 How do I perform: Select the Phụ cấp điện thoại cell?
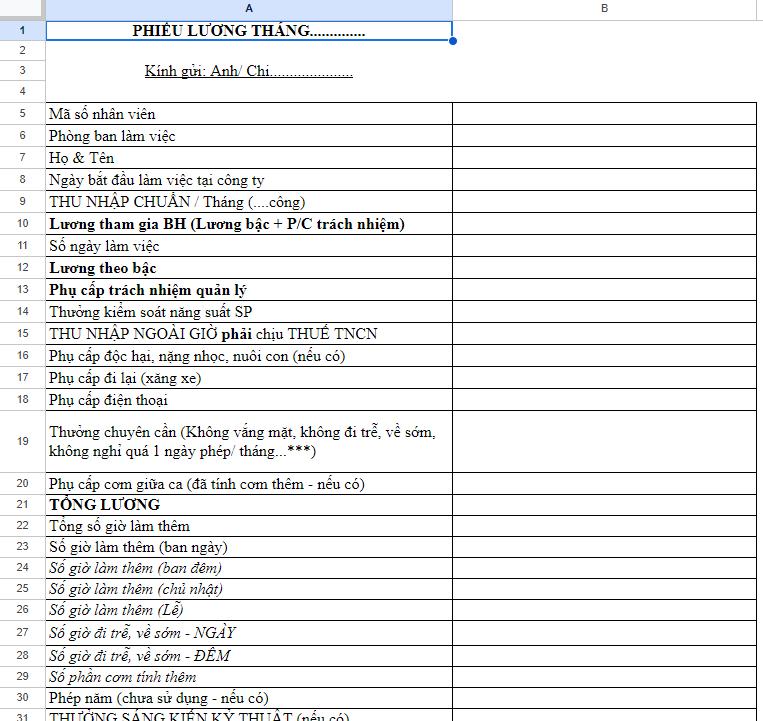coord(249,399)
